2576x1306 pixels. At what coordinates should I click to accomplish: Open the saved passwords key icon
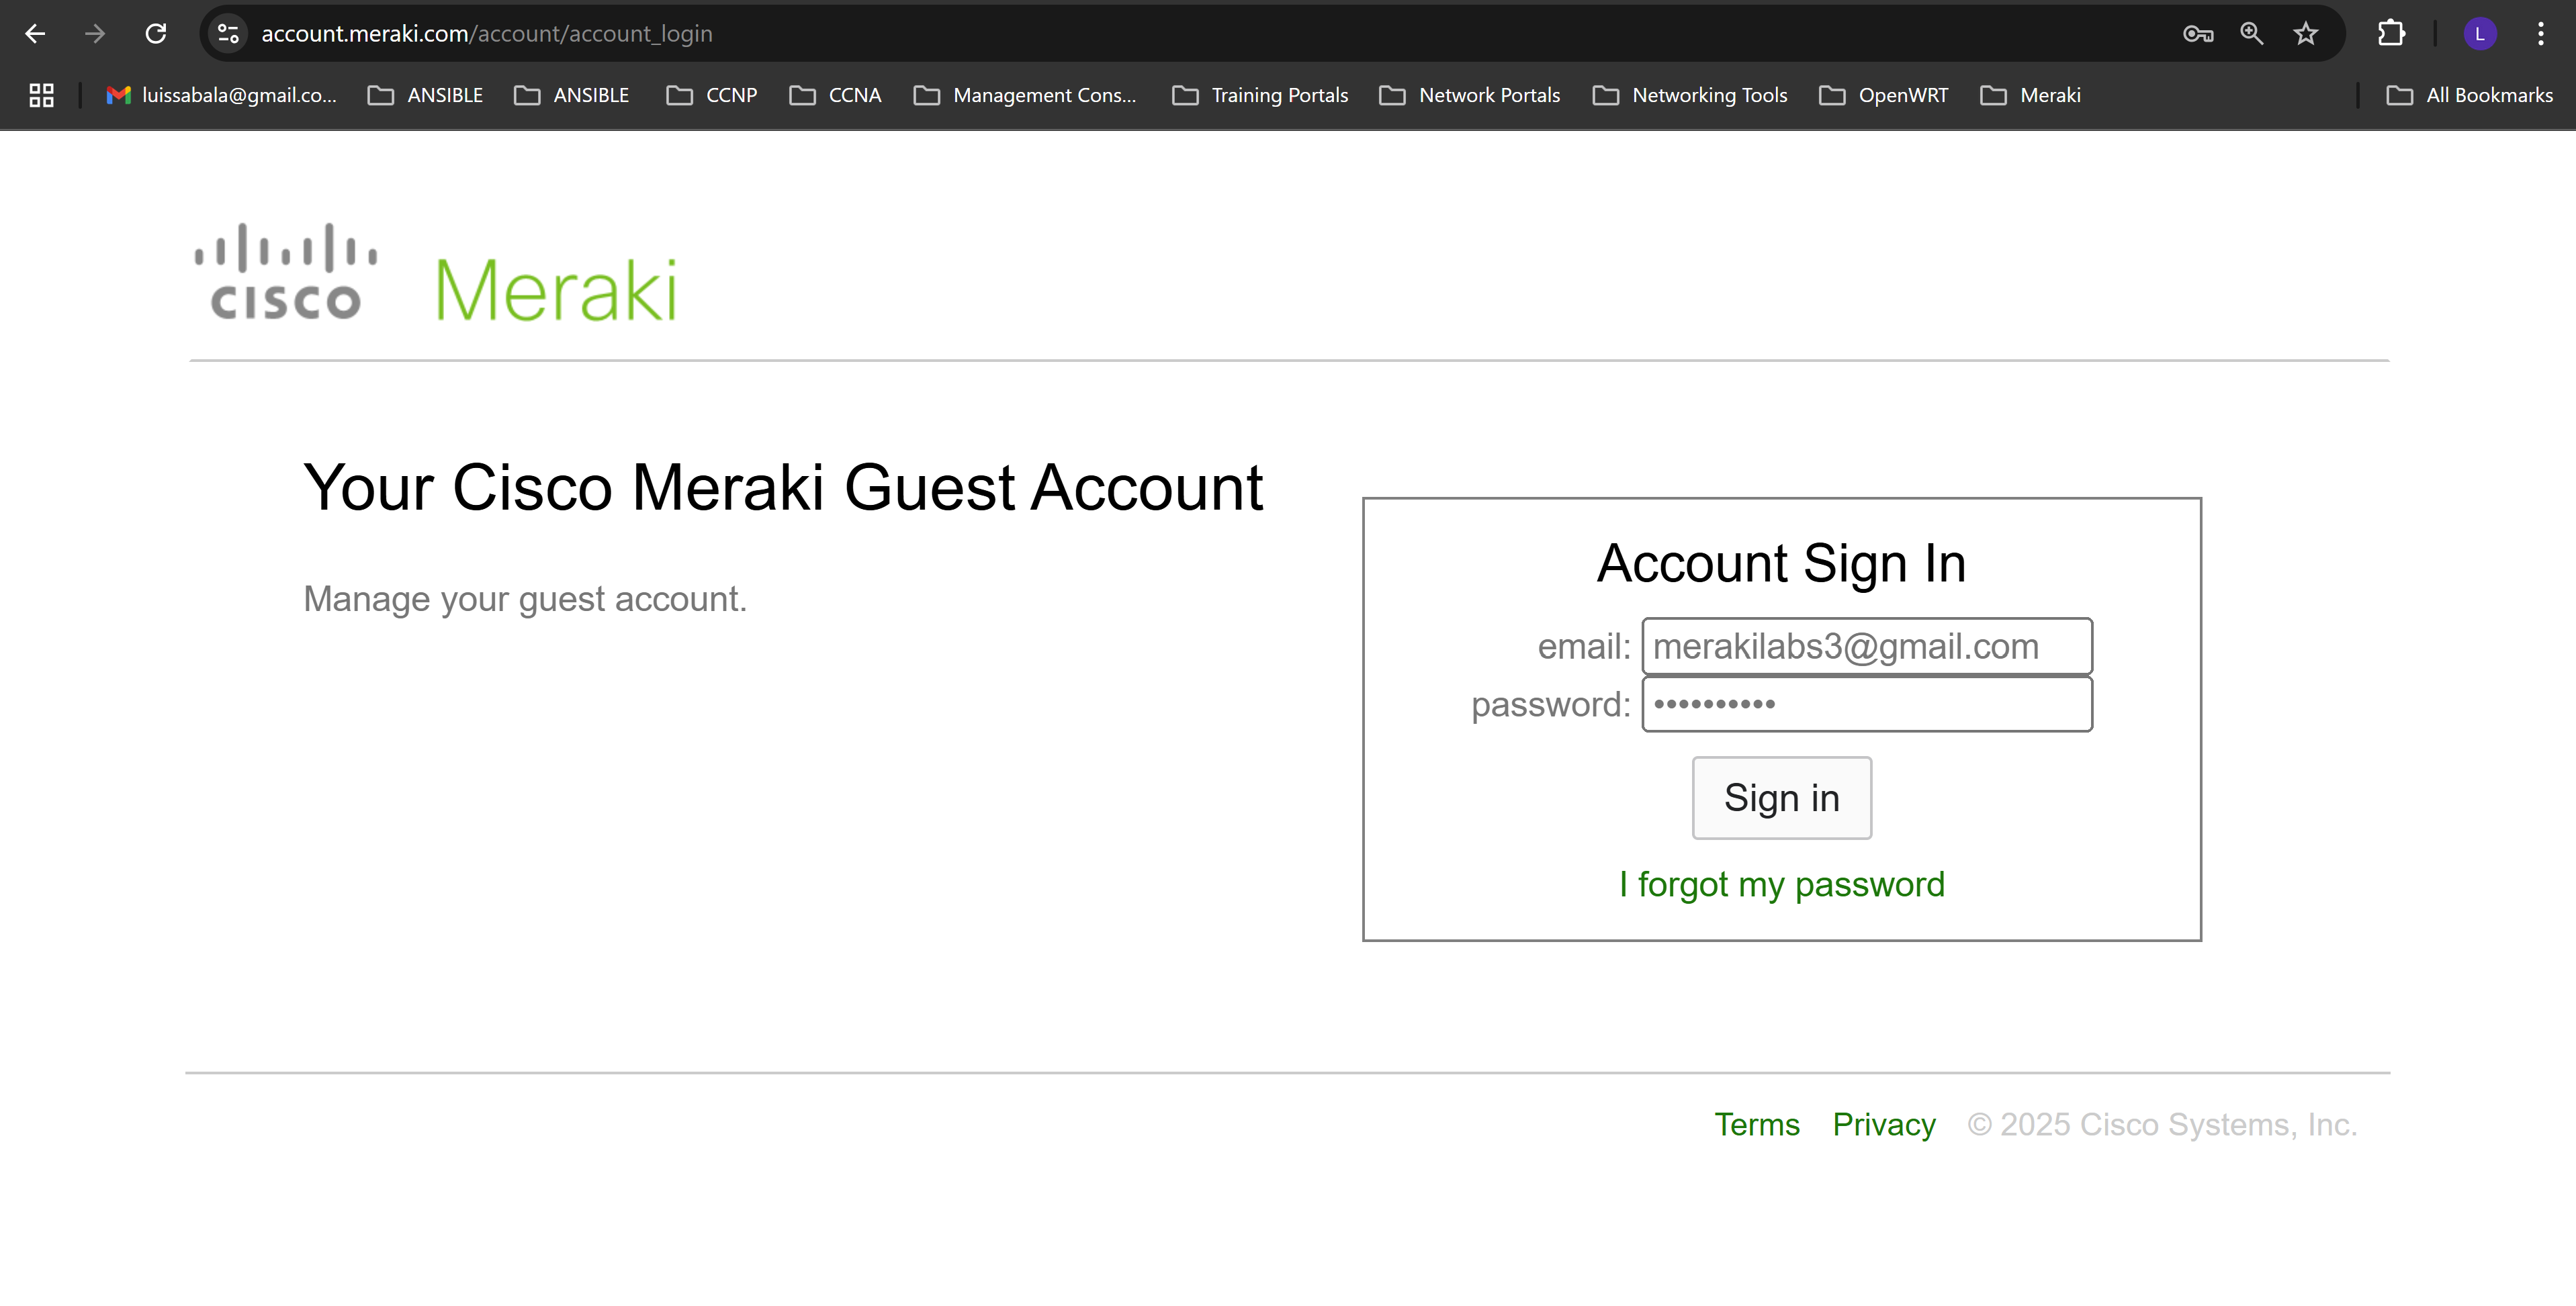coord(2197,34)
